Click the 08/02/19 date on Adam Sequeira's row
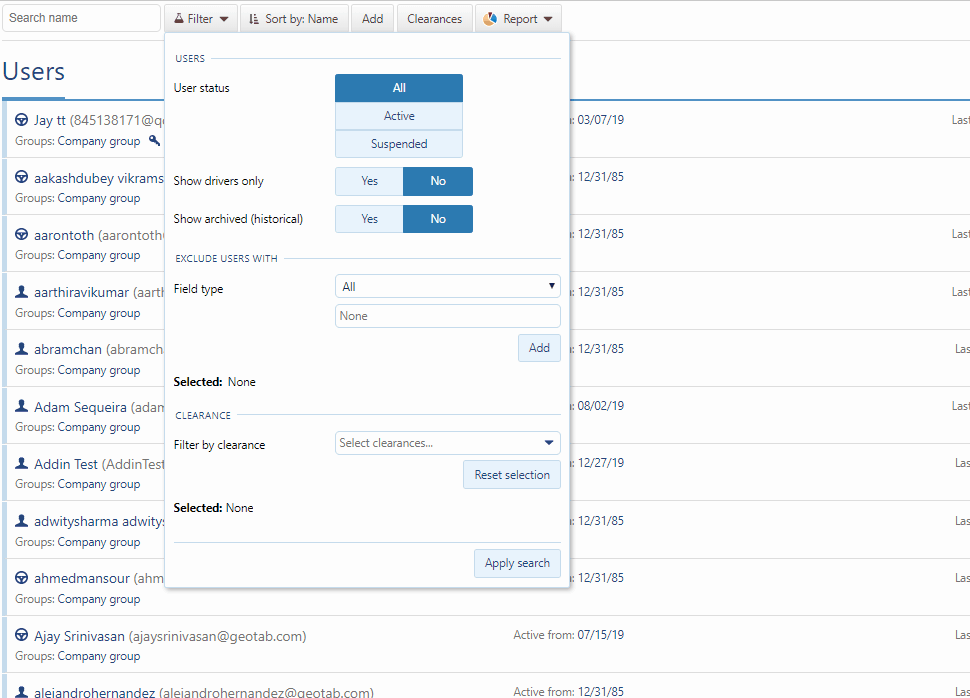This screenshot has width=970, height=698. (x=601, y=406)
